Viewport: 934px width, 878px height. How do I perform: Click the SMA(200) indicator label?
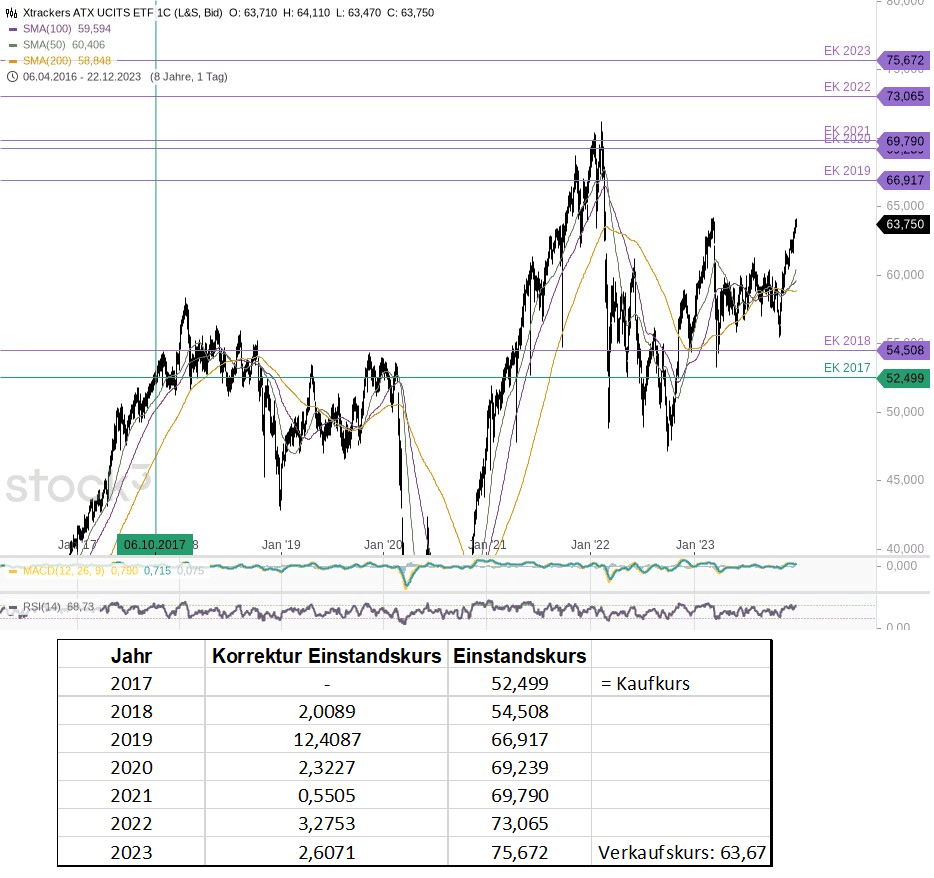pyautogui.click(x=47, y=60)
